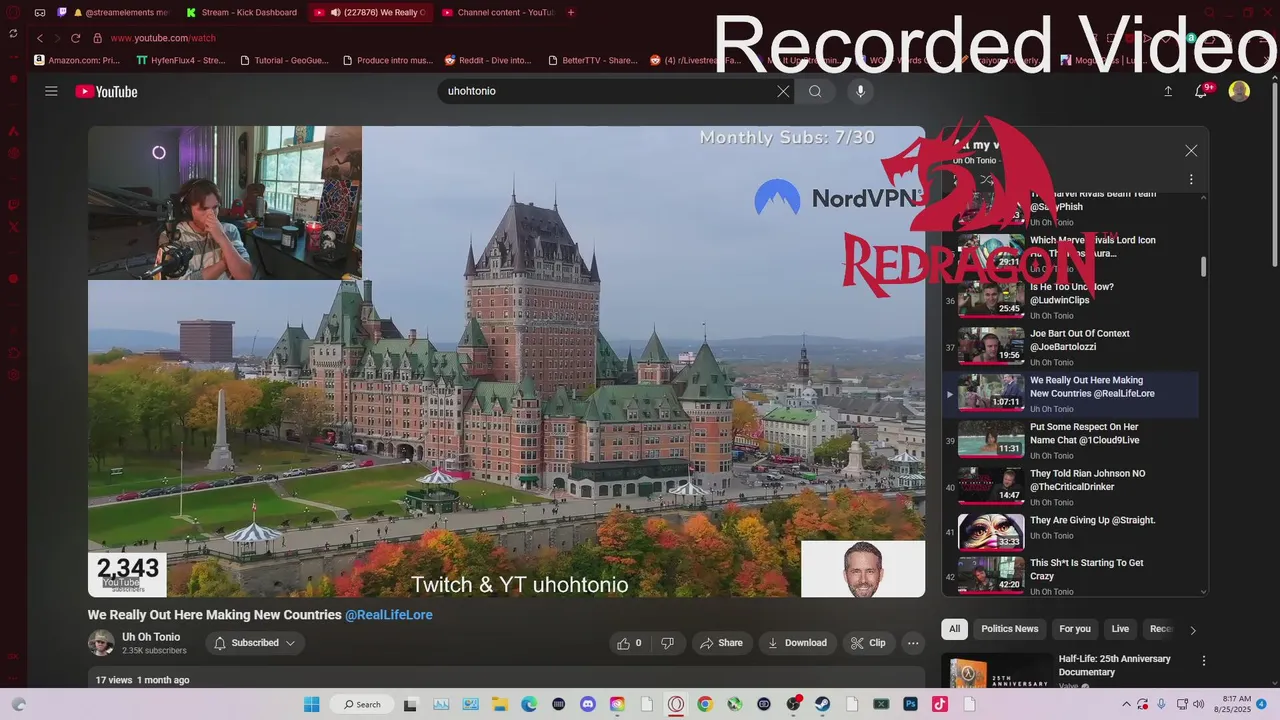This screenshot has width=1280, height=720.
Task: Open Photoshop from the taskbar
Action: pos(910,704)
